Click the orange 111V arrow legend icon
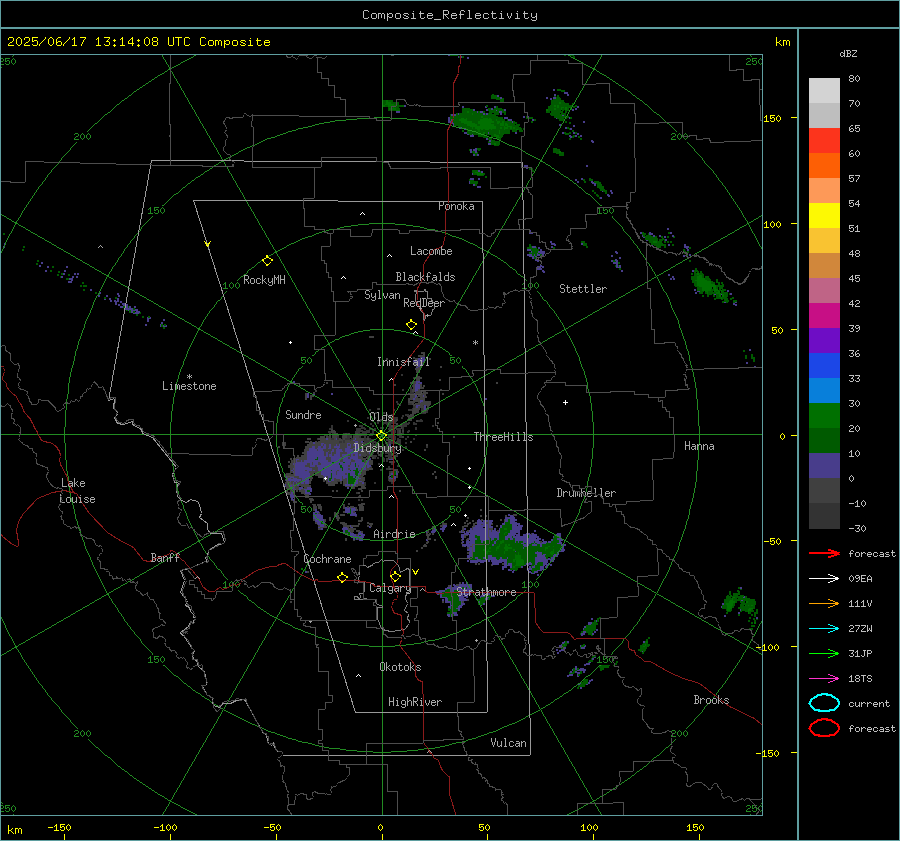 point(824,603)
